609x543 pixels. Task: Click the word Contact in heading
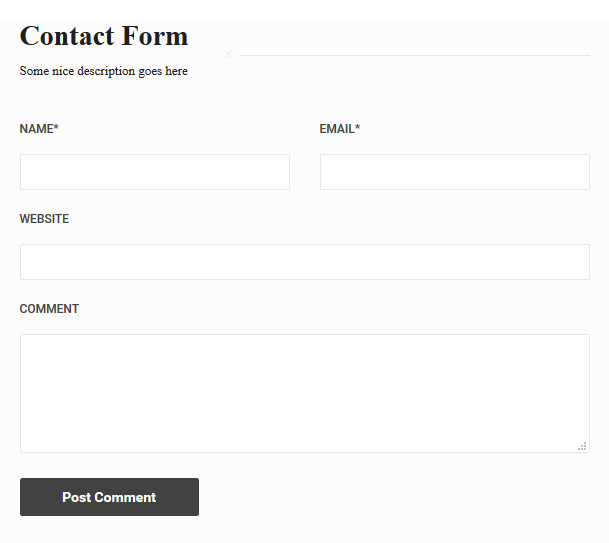pos(66,36)
